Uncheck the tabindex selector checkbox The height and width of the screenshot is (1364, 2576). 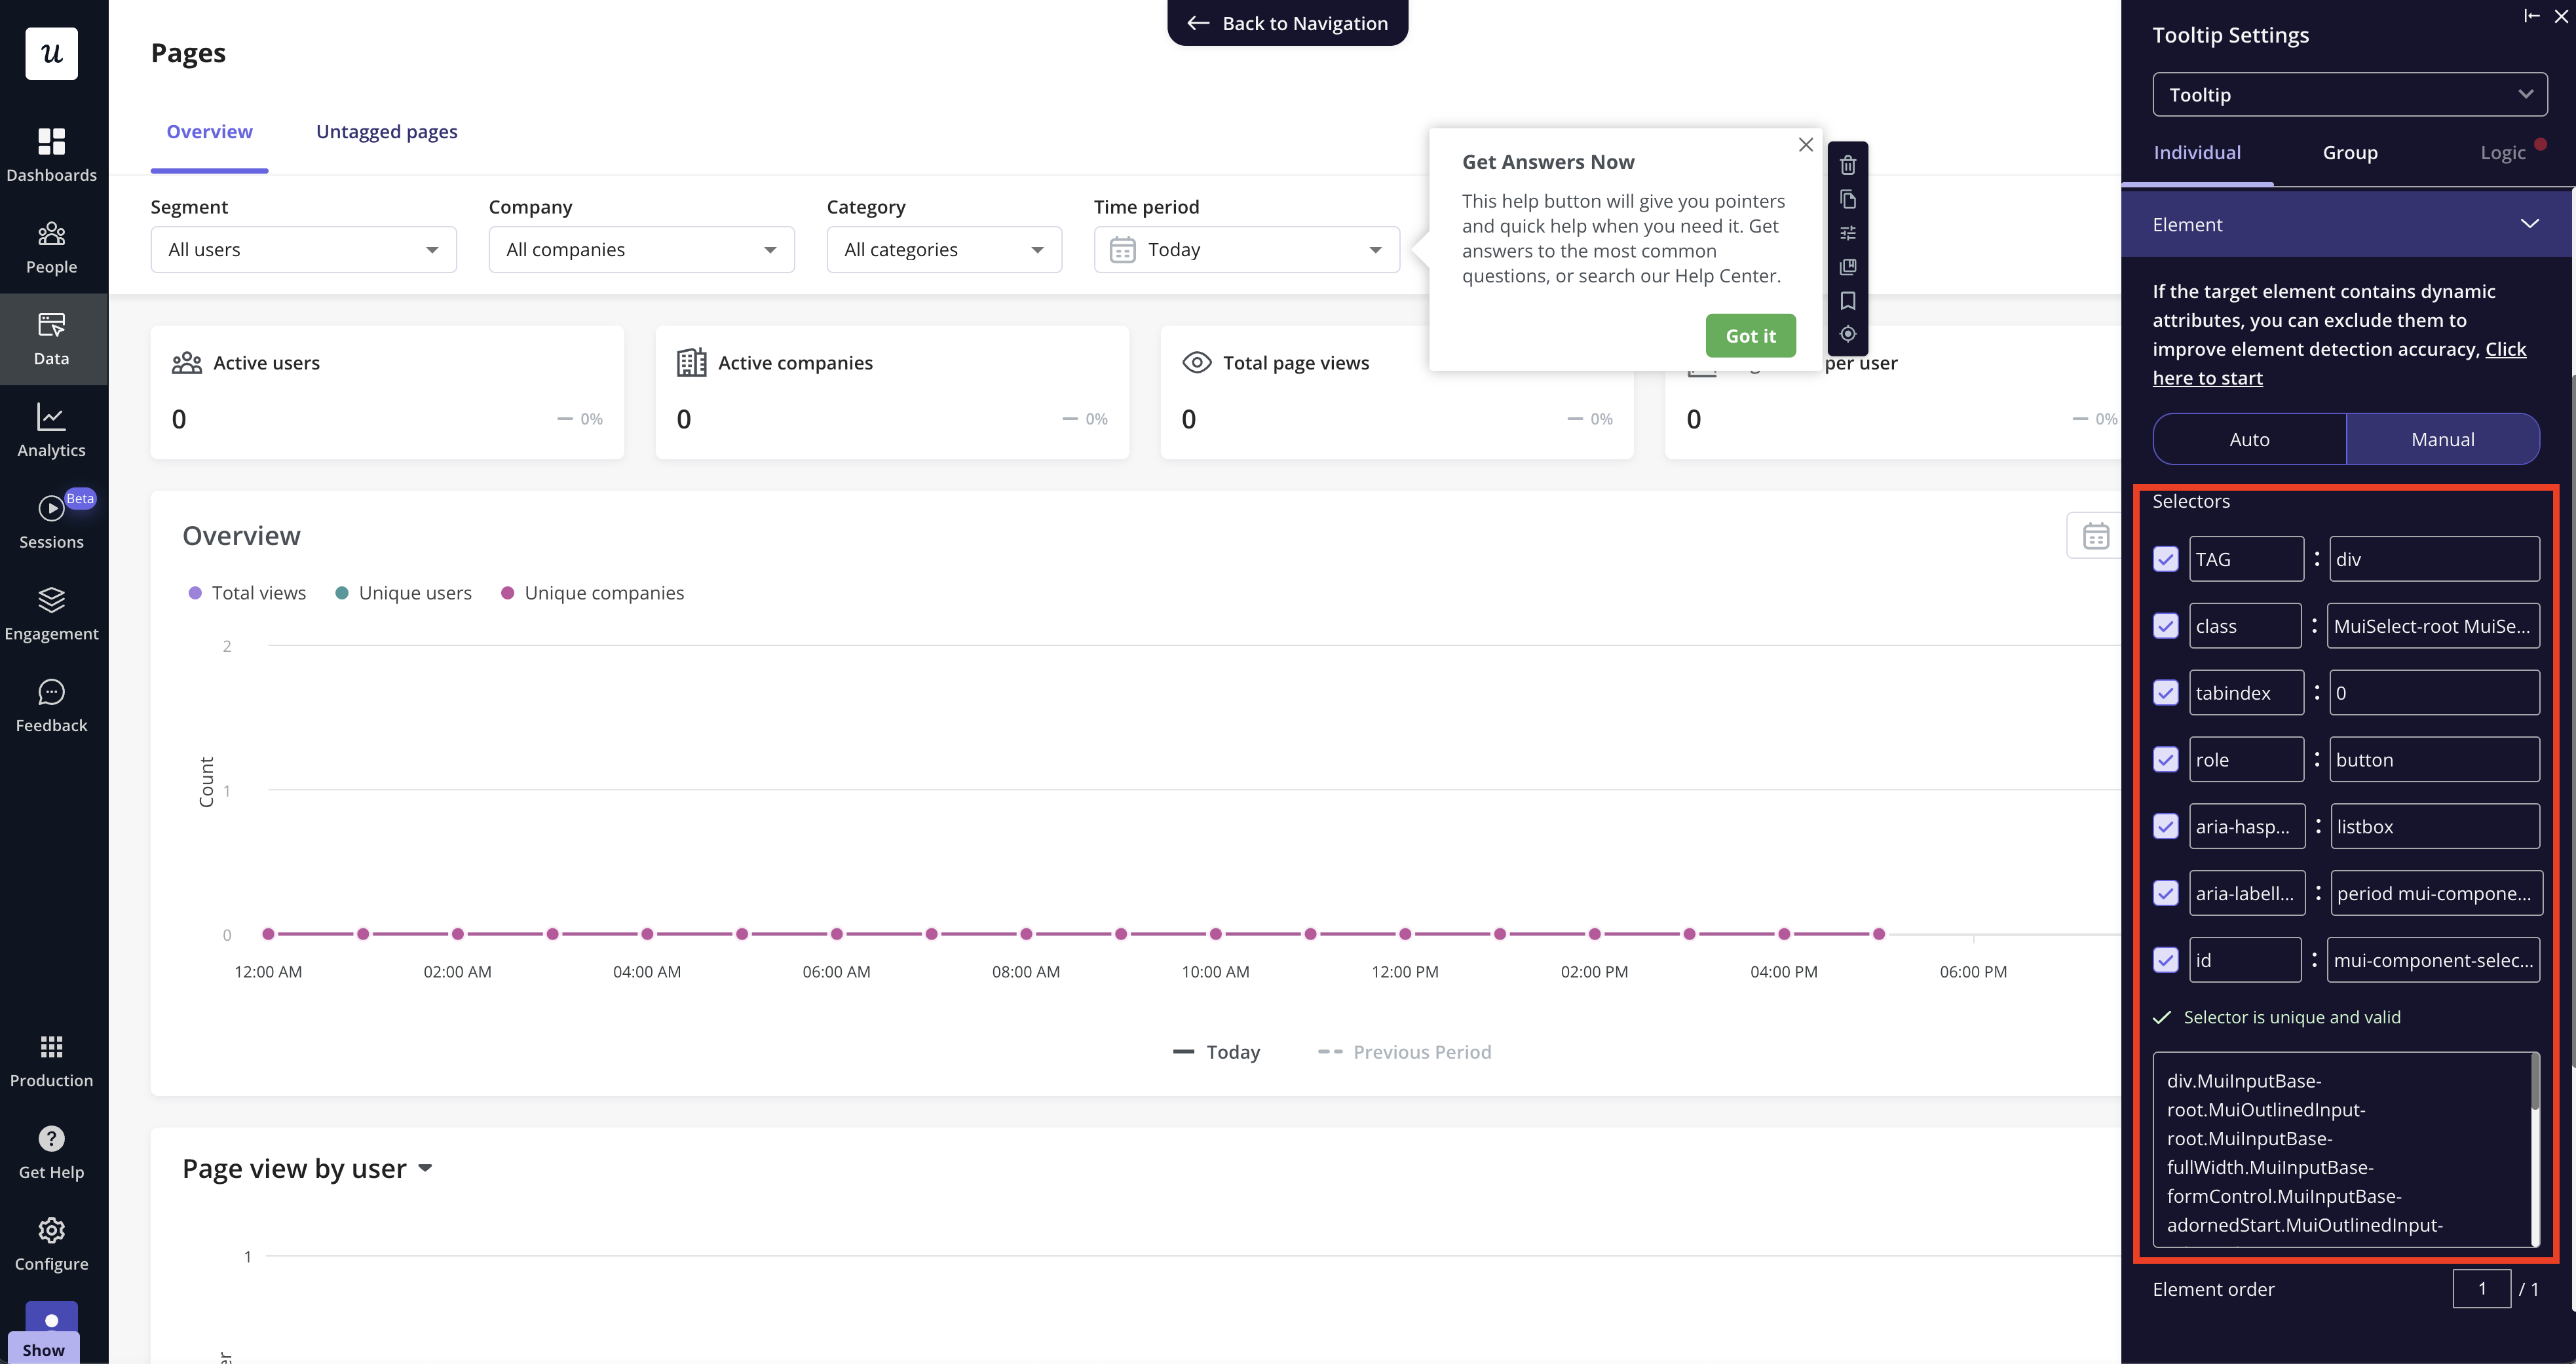[x=2165, y=693]
